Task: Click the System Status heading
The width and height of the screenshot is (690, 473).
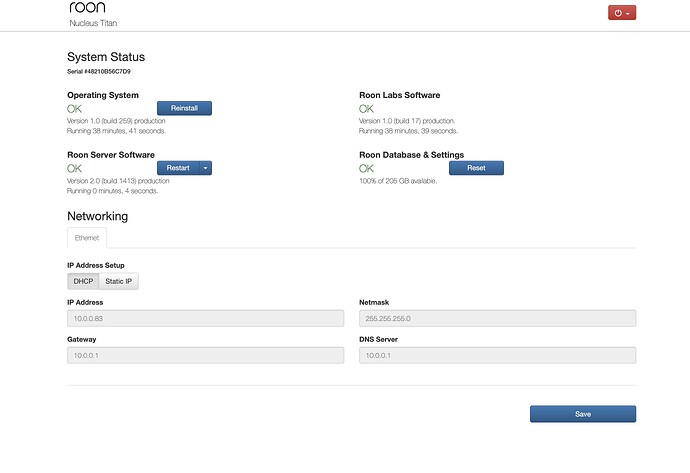Action: tap(106, 57)
